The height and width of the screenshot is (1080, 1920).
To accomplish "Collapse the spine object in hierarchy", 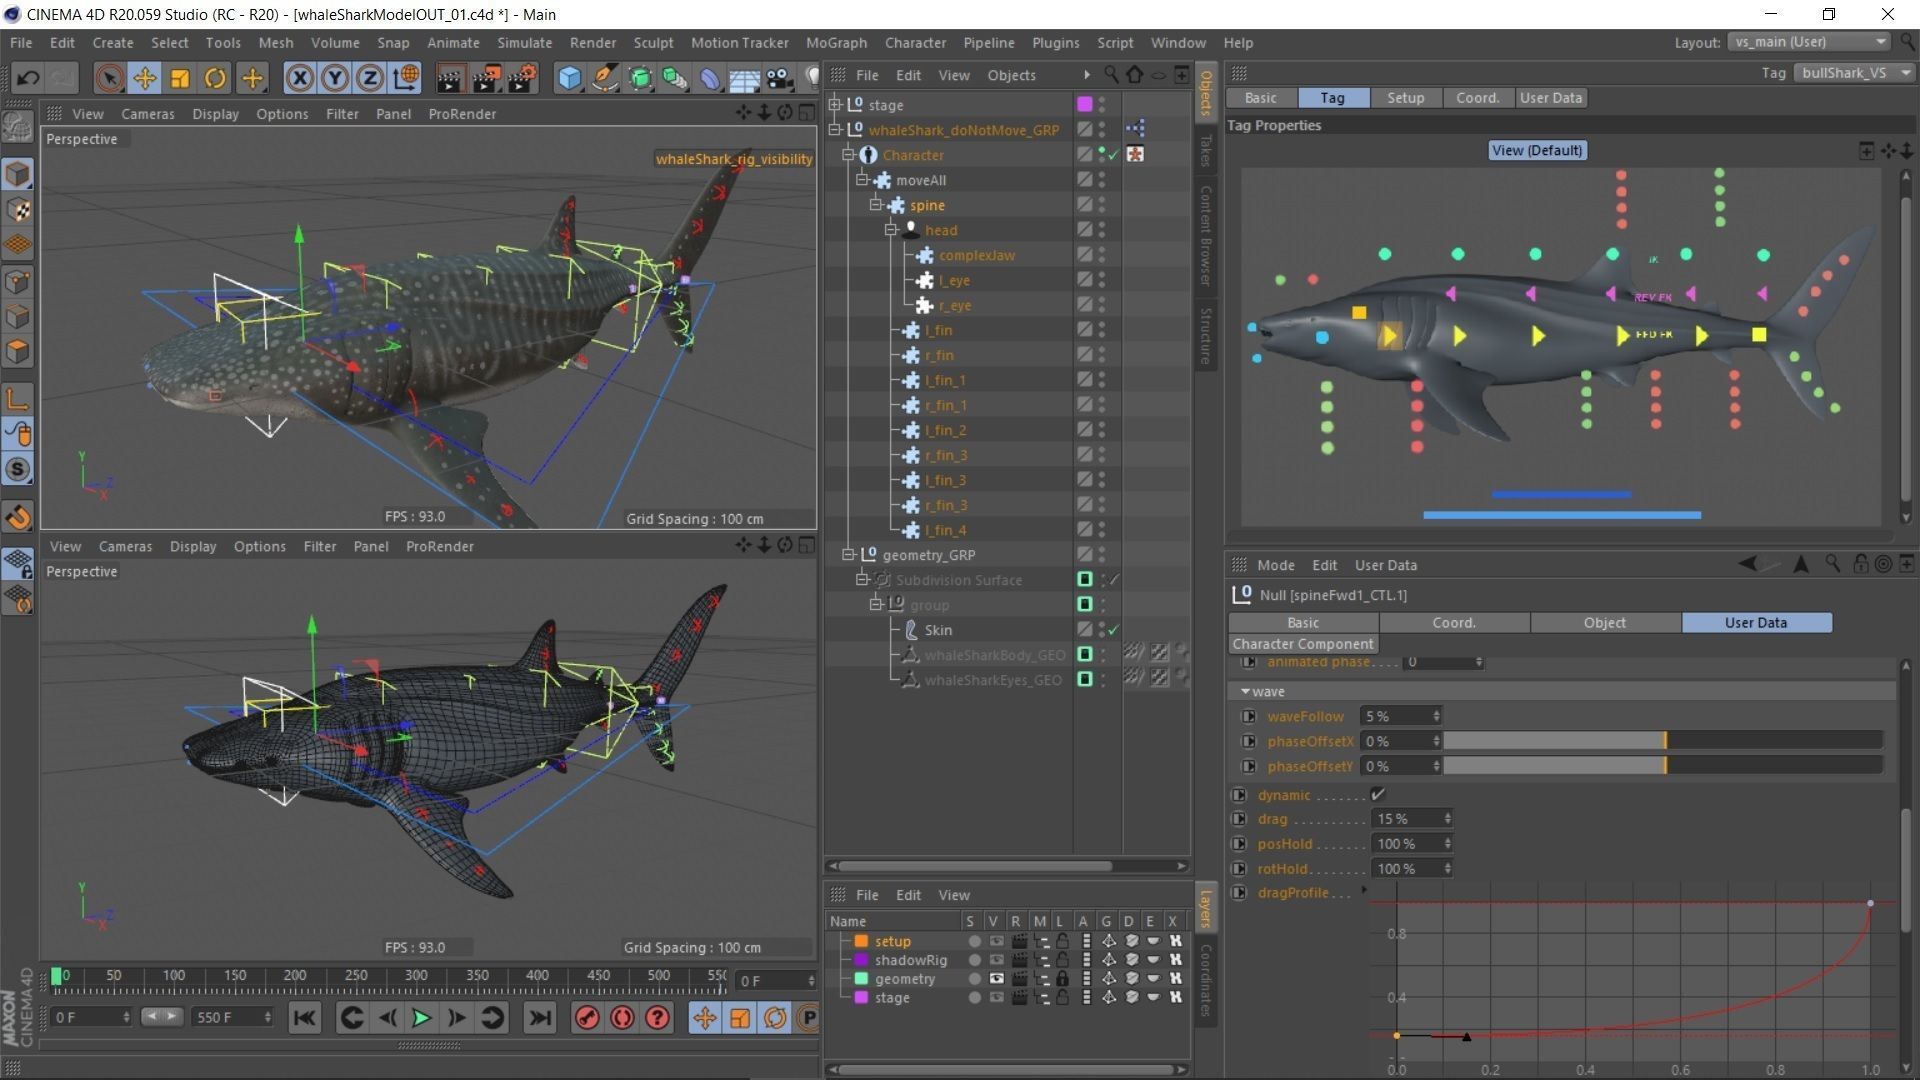I will (x=876, y=205).
